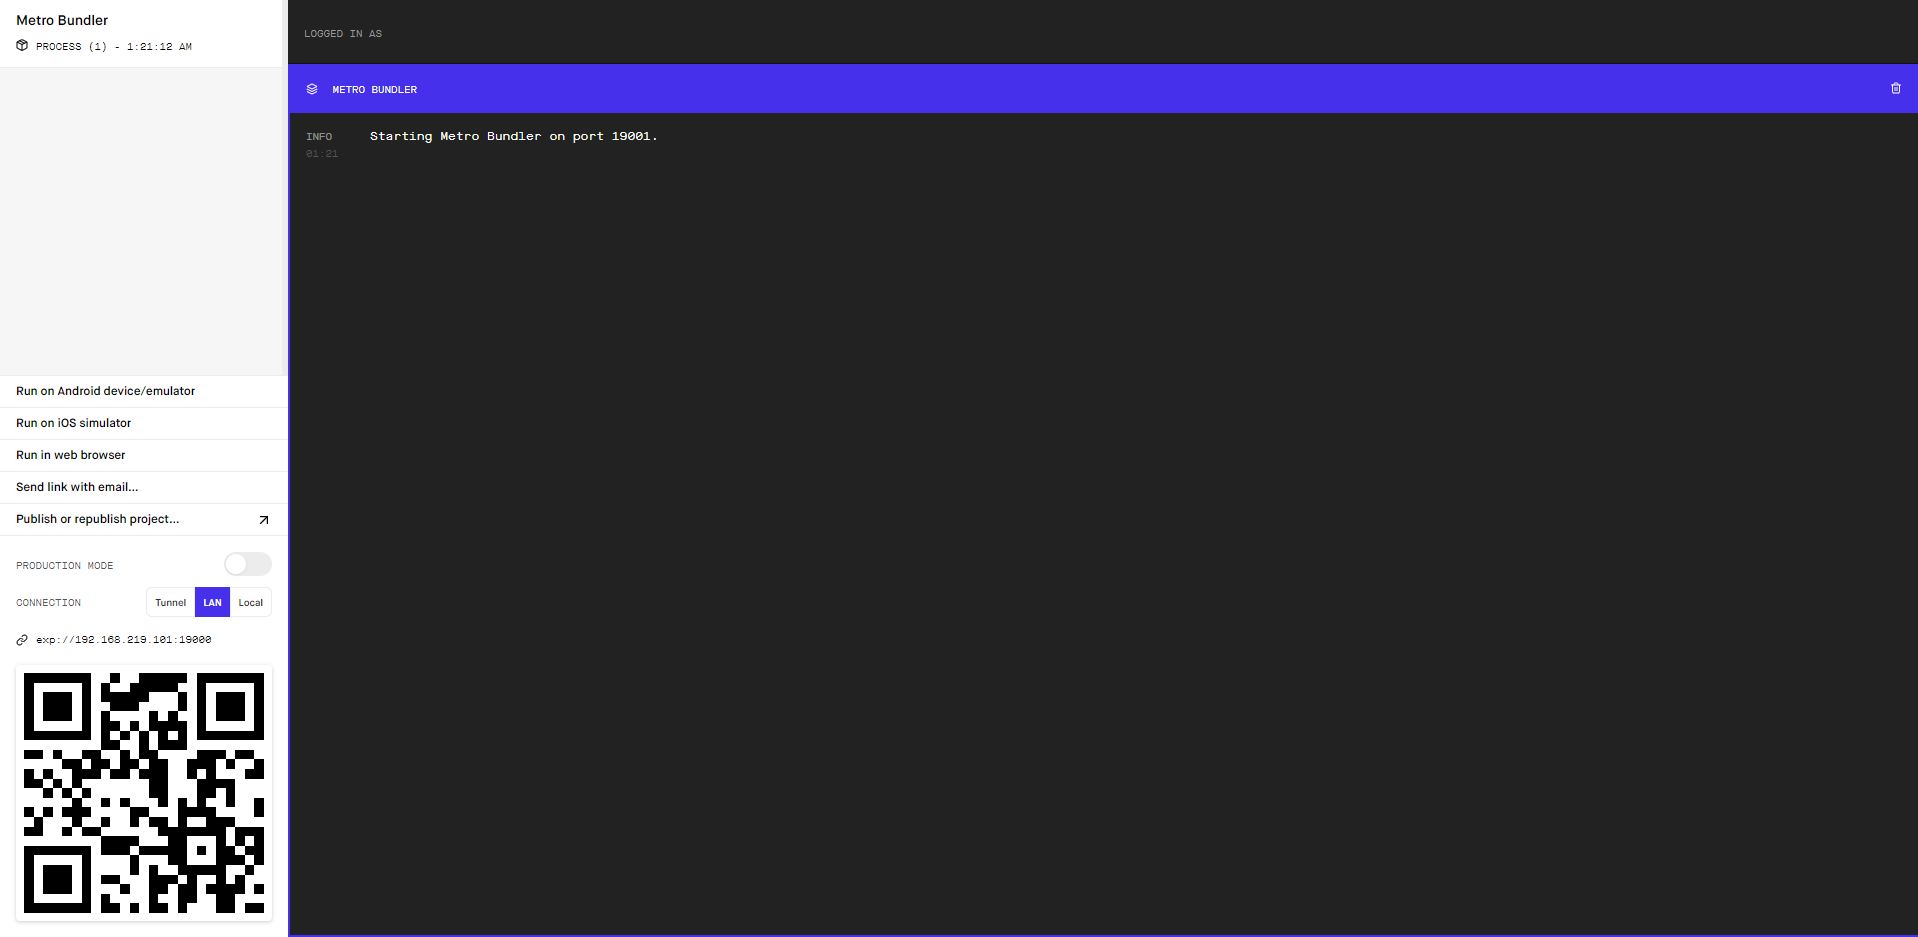Choose Run on iOS simulator
The height and width of the screenshot is (937, 1918).
(x=144, y=423)
